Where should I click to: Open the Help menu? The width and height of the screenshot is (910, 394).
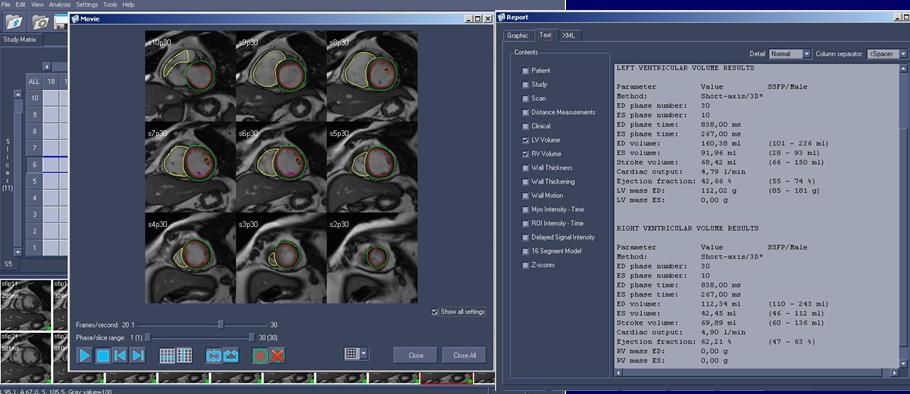click(128, 4)
